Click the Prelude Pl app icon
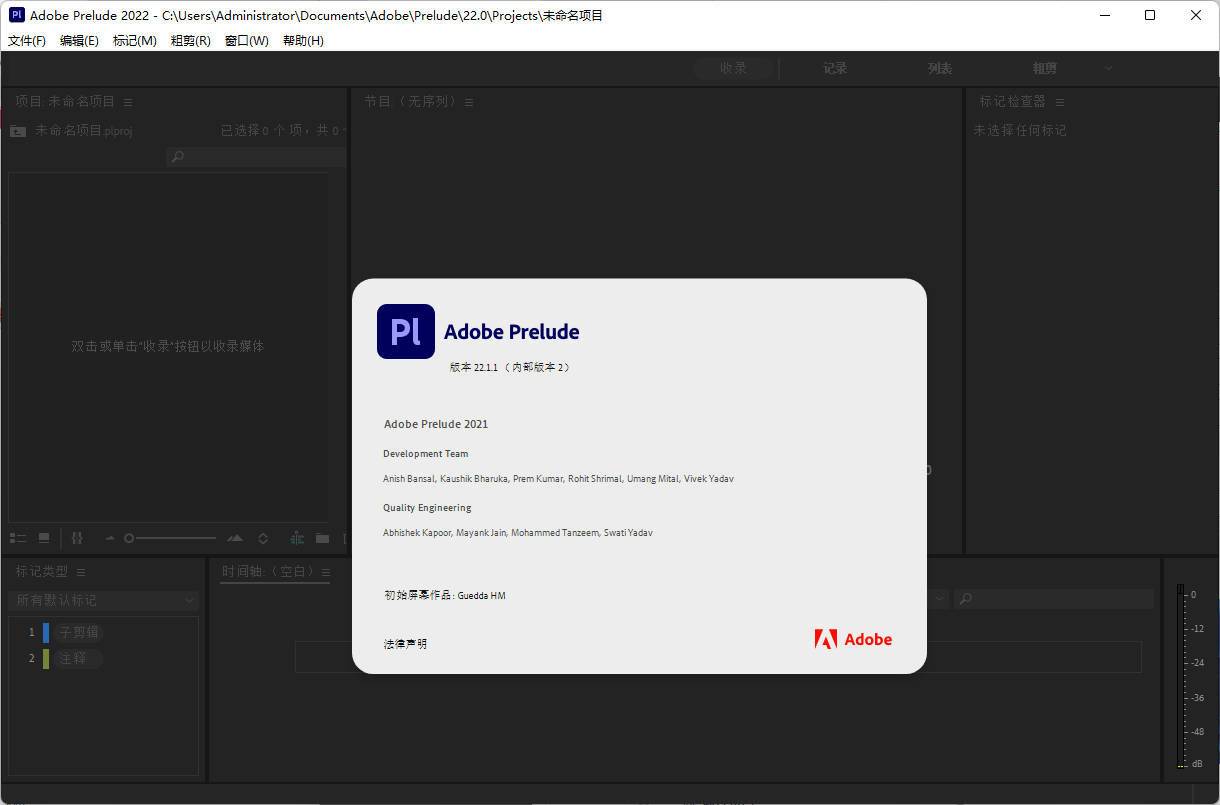This screenshot has height=805, width=1220. [406, 331]
